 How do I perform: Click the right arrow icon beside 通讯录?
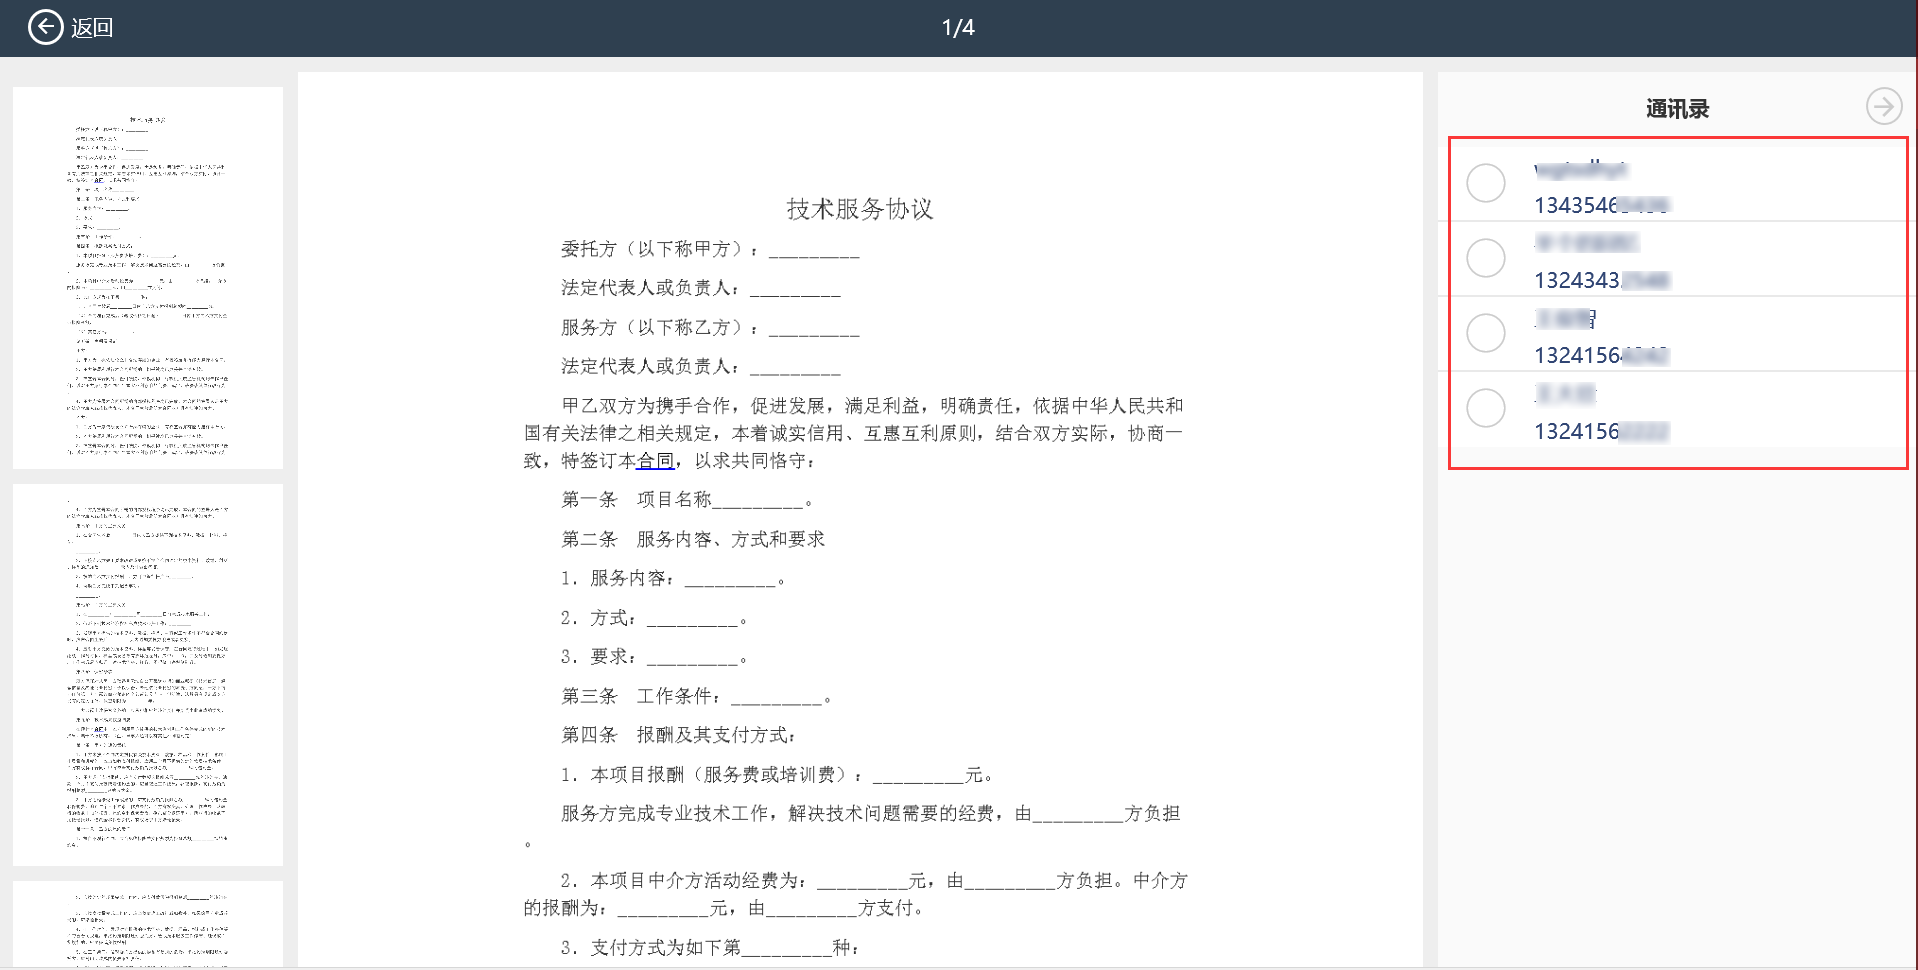1883,106
